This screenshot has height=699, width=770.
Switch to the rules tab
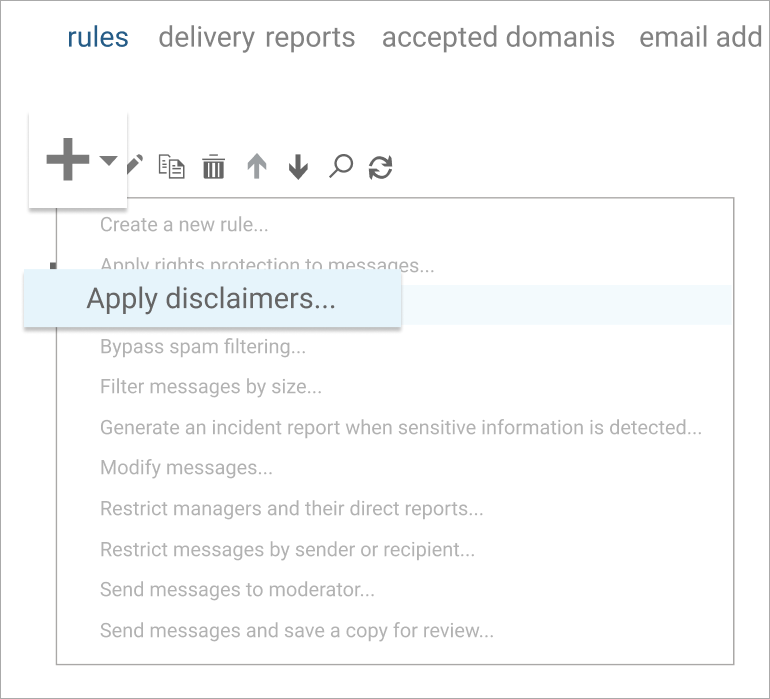point(98,37)
